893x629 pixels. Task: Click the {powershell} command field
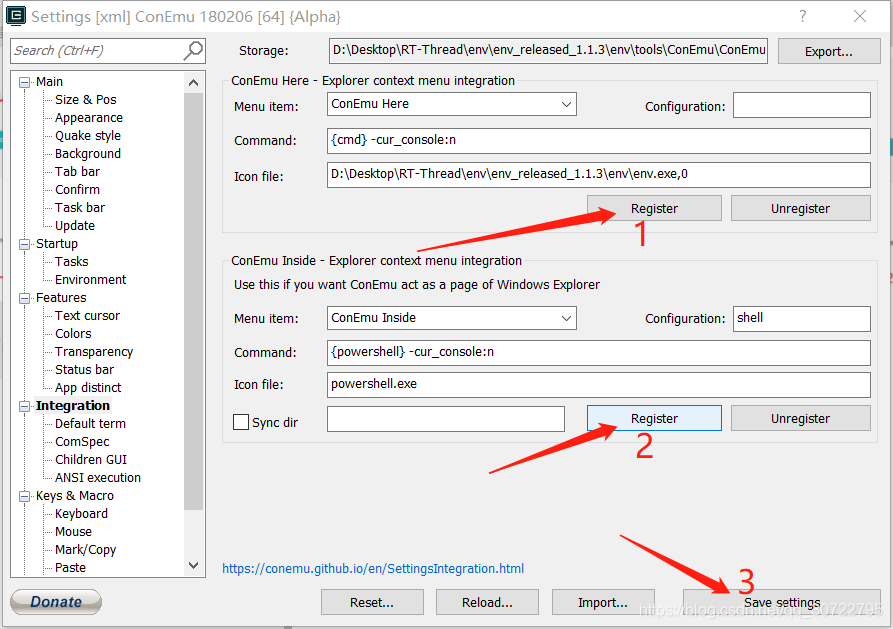(599, 353)
